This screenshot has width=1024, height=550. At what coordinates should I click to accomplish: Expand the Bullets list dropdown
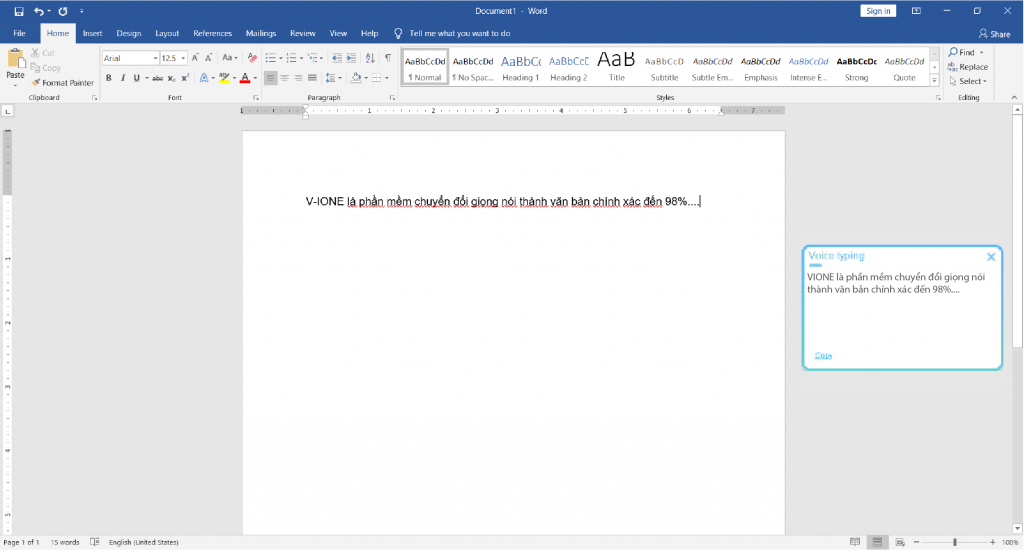[x=281, y=58]
